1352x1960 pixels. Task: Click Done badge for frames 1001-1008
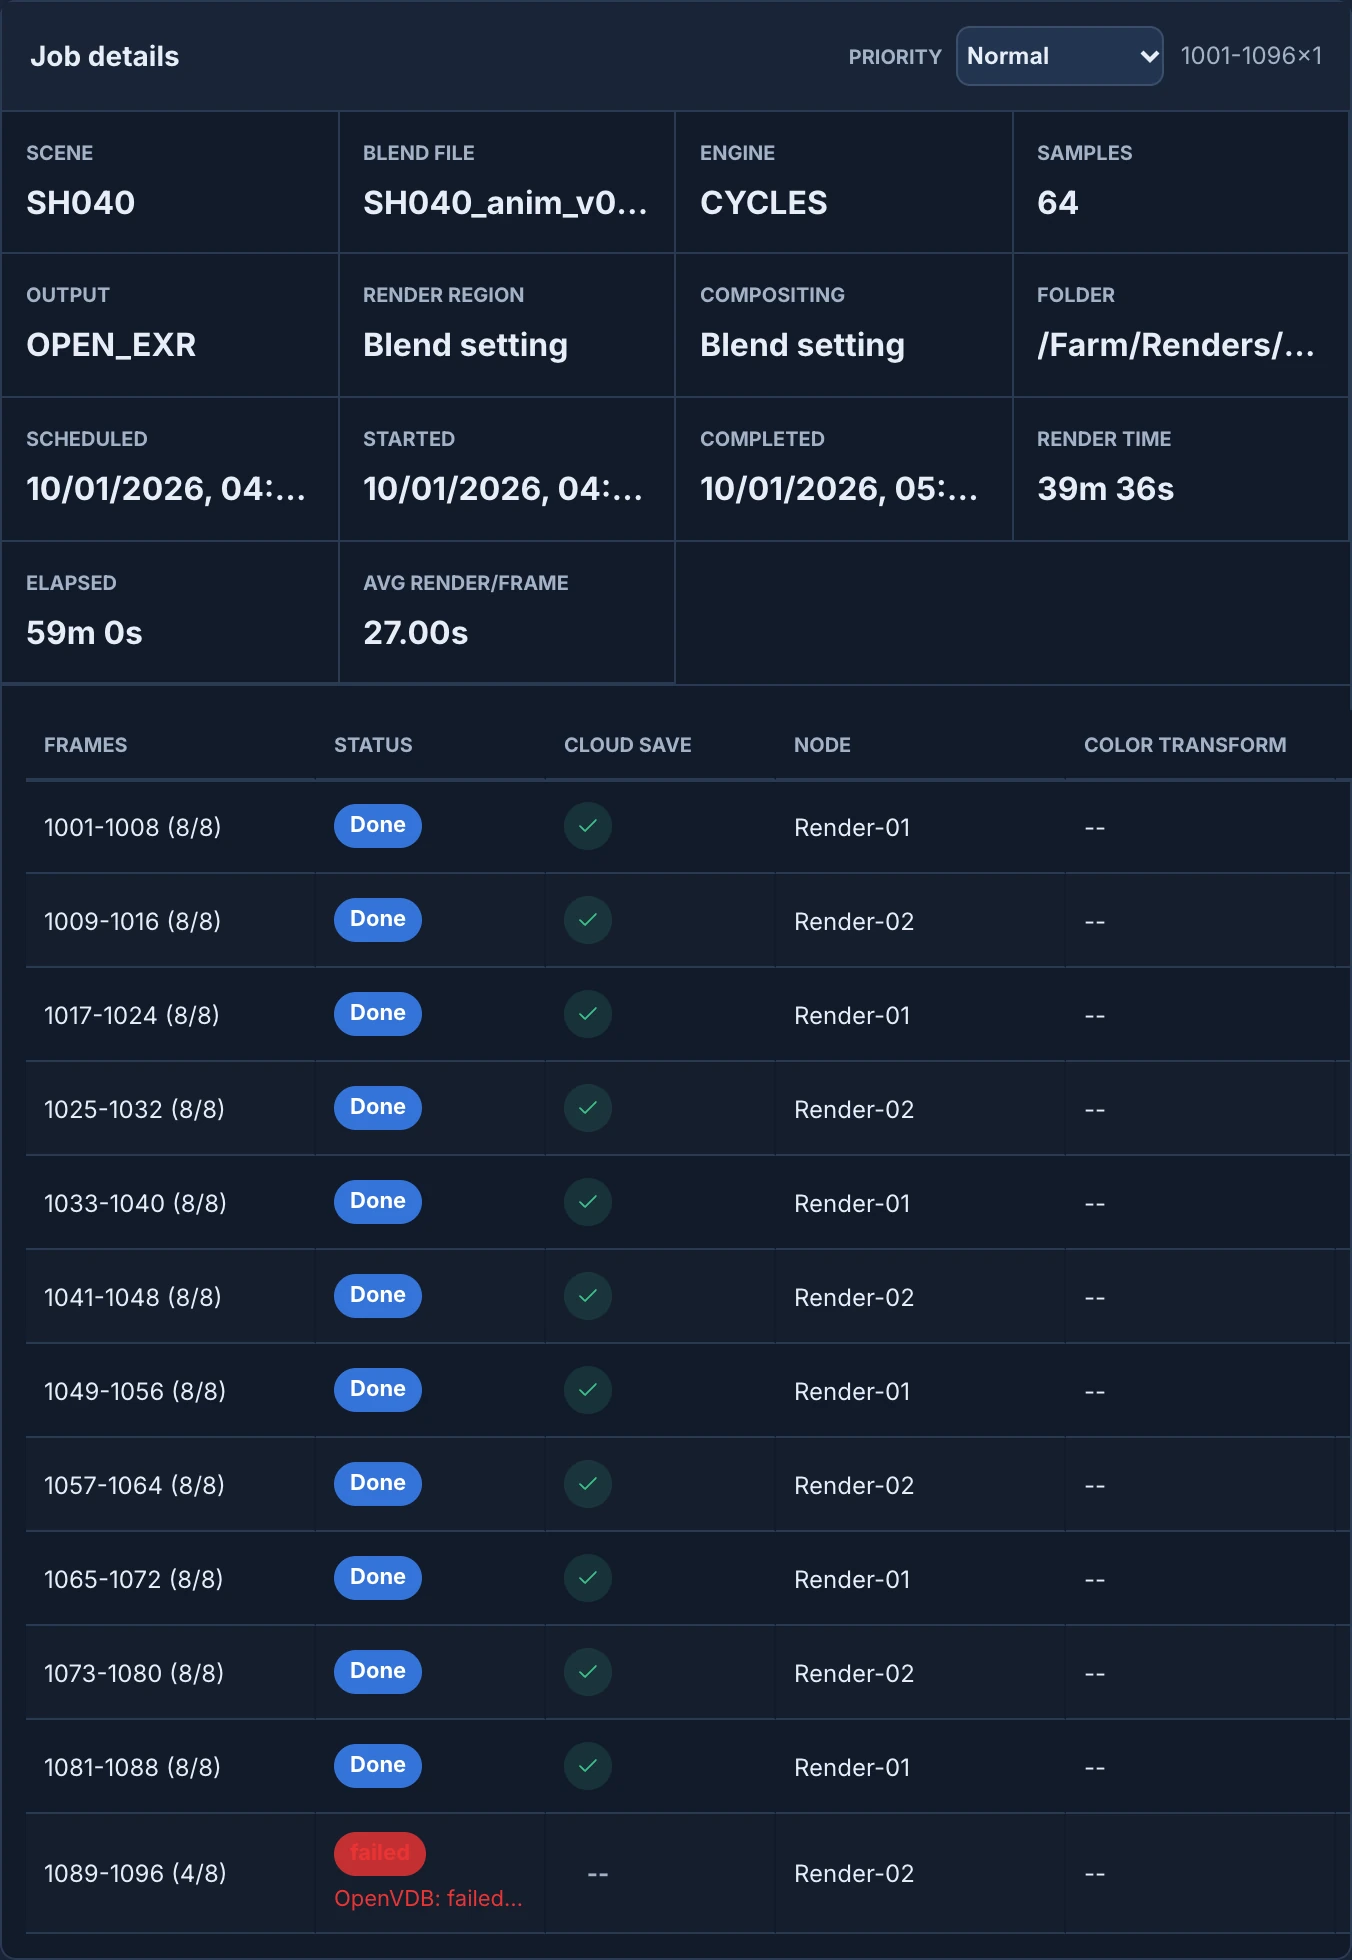tap(378, 826)
